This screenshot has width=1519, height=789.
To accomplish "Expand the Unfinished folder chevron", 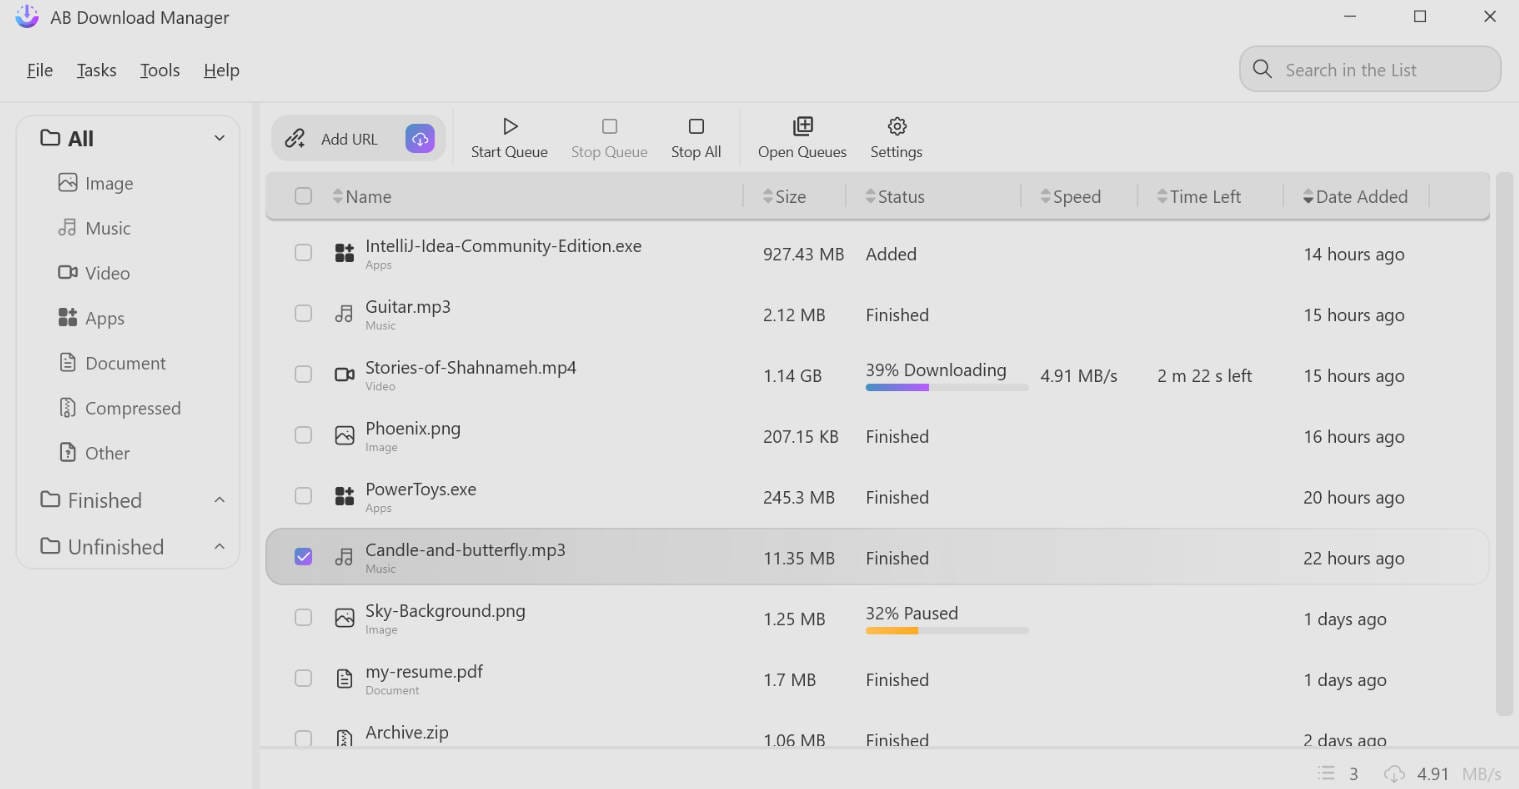I will (219, 547).
